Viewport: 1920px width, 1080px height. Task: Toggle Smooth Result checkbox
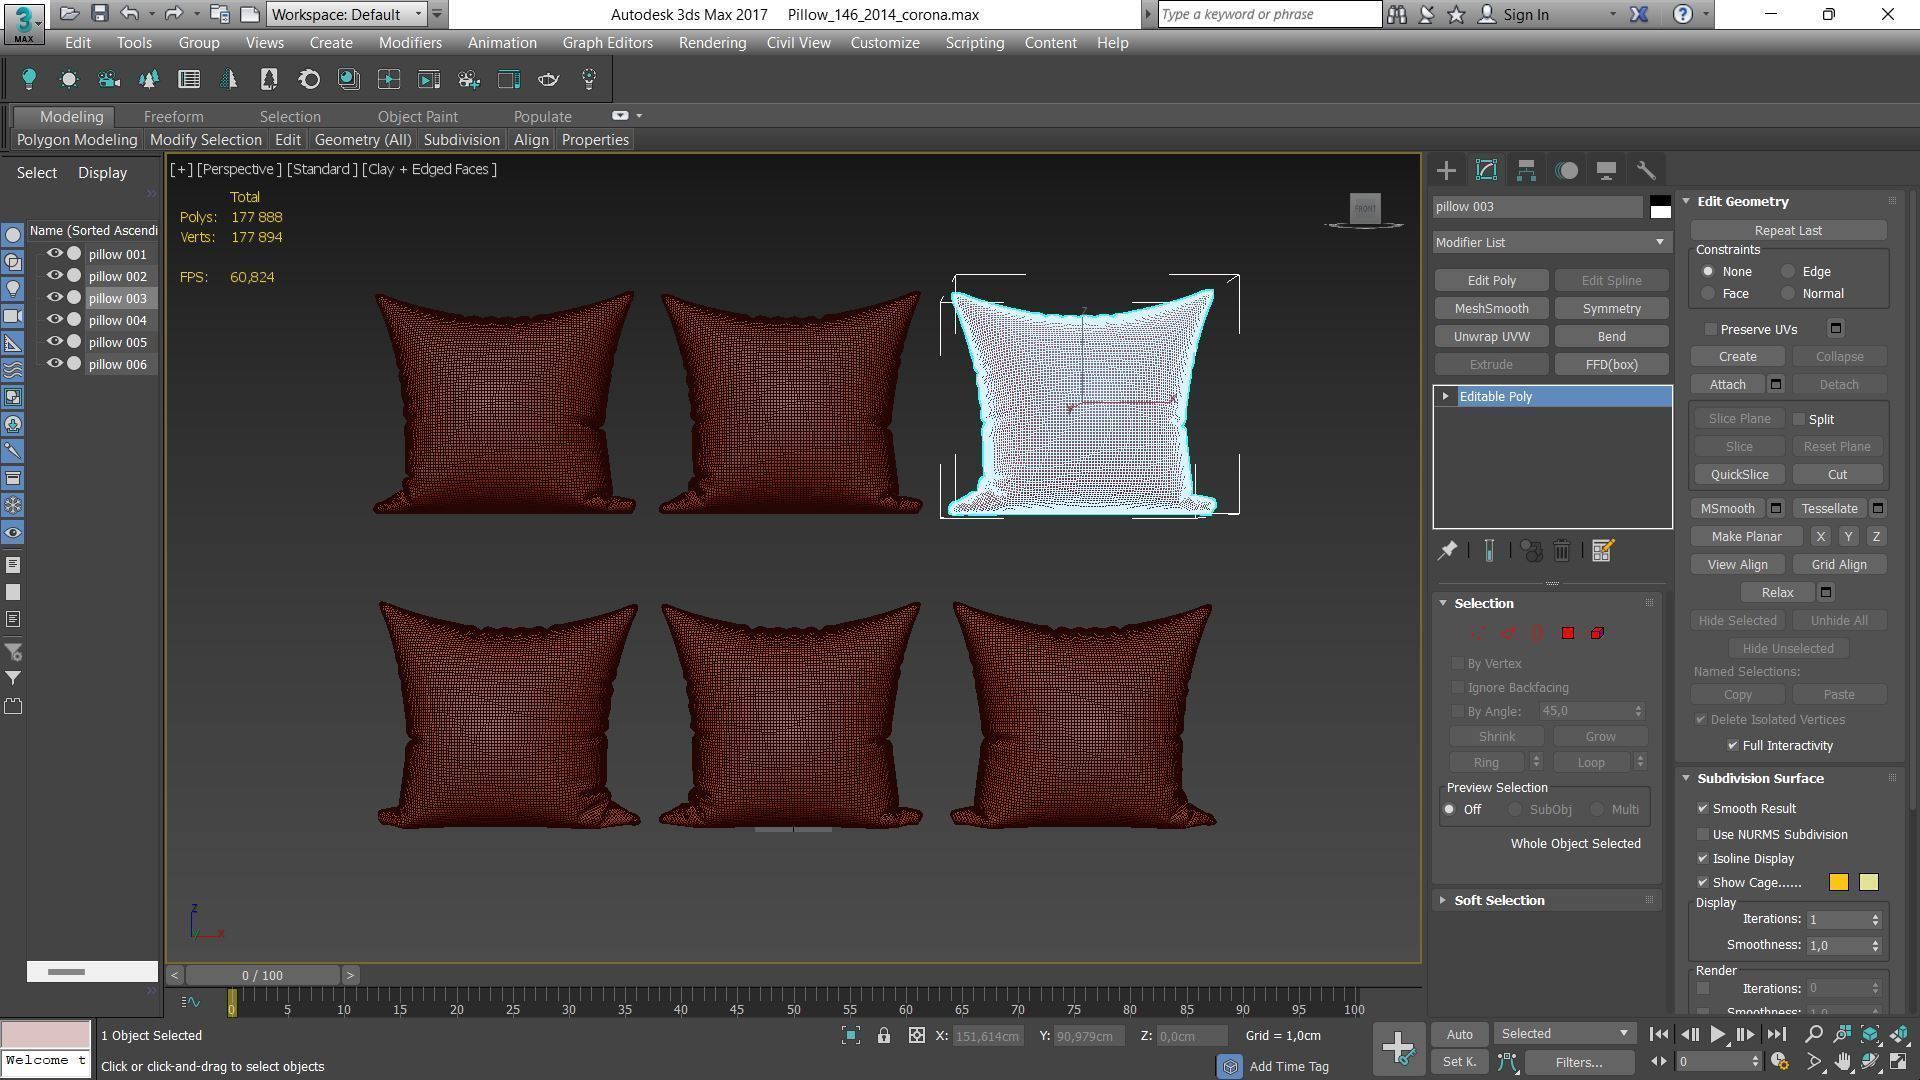[x=1703, y=808]
